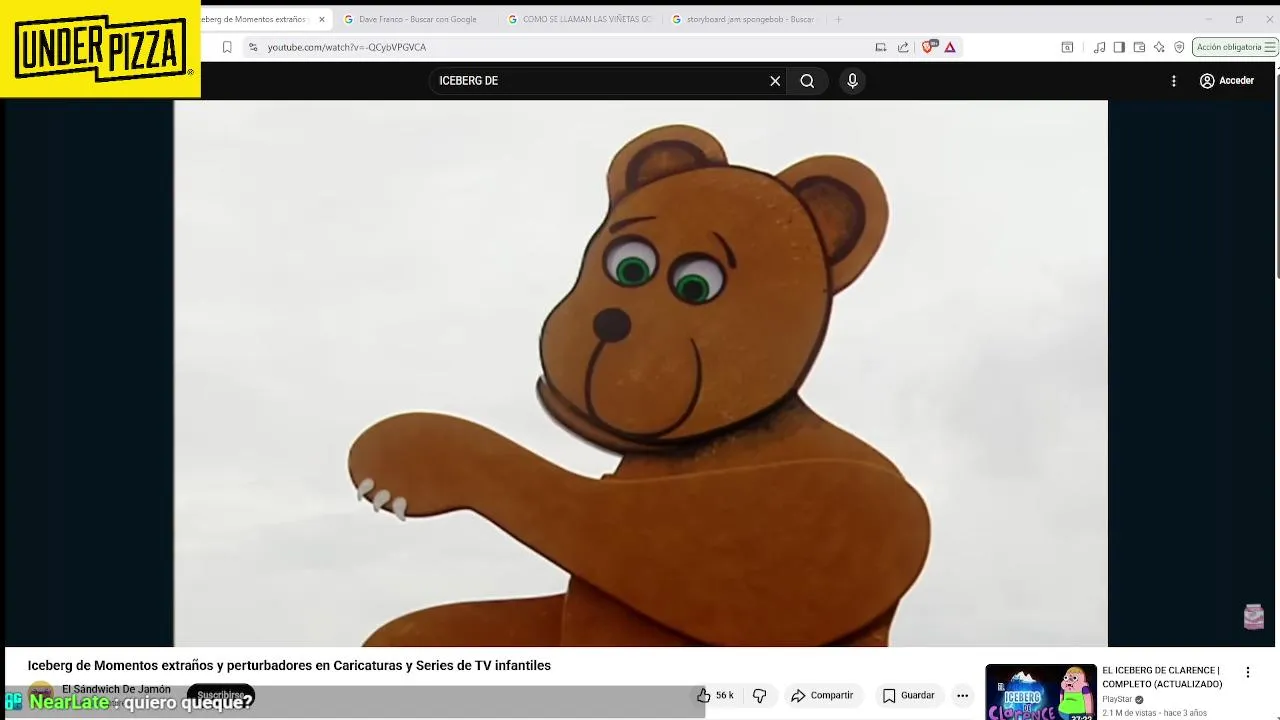The image size is (1280, 720).
Task: Switch to storyboard jam spongebob tab
Action: 745,19
